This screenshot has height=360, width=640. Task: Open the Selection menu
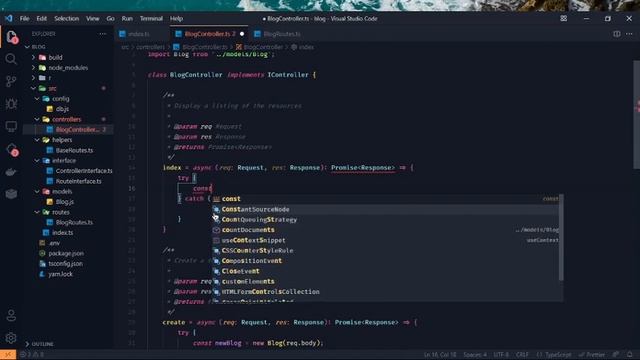pos(66,18)
